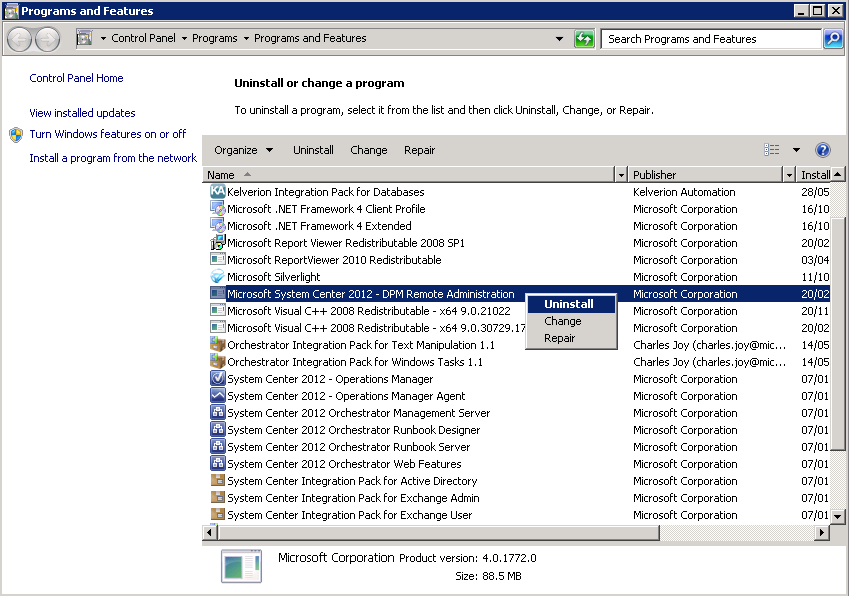
Task: Click the System Center 2012 - Operations Manager icon
Action: [x=217, y=379]
